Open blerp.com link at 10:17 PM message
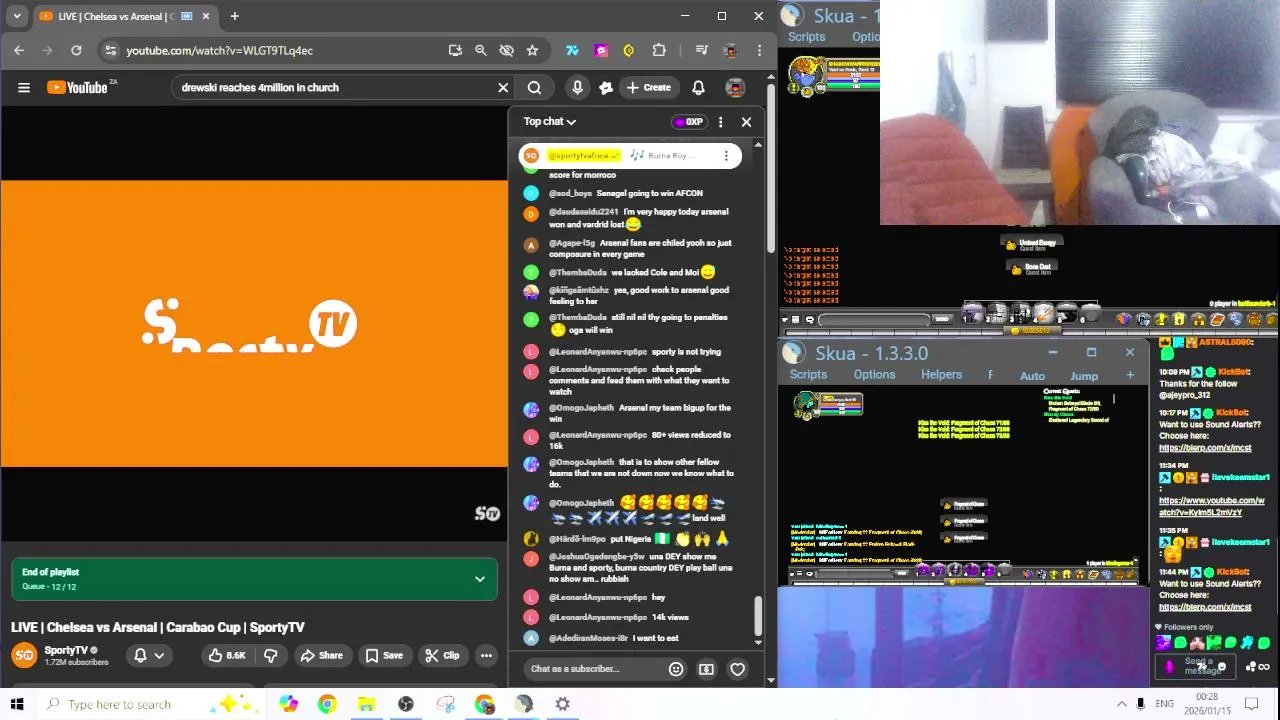The height and width of the screenshot is (720, 1280). point(1205,448)
